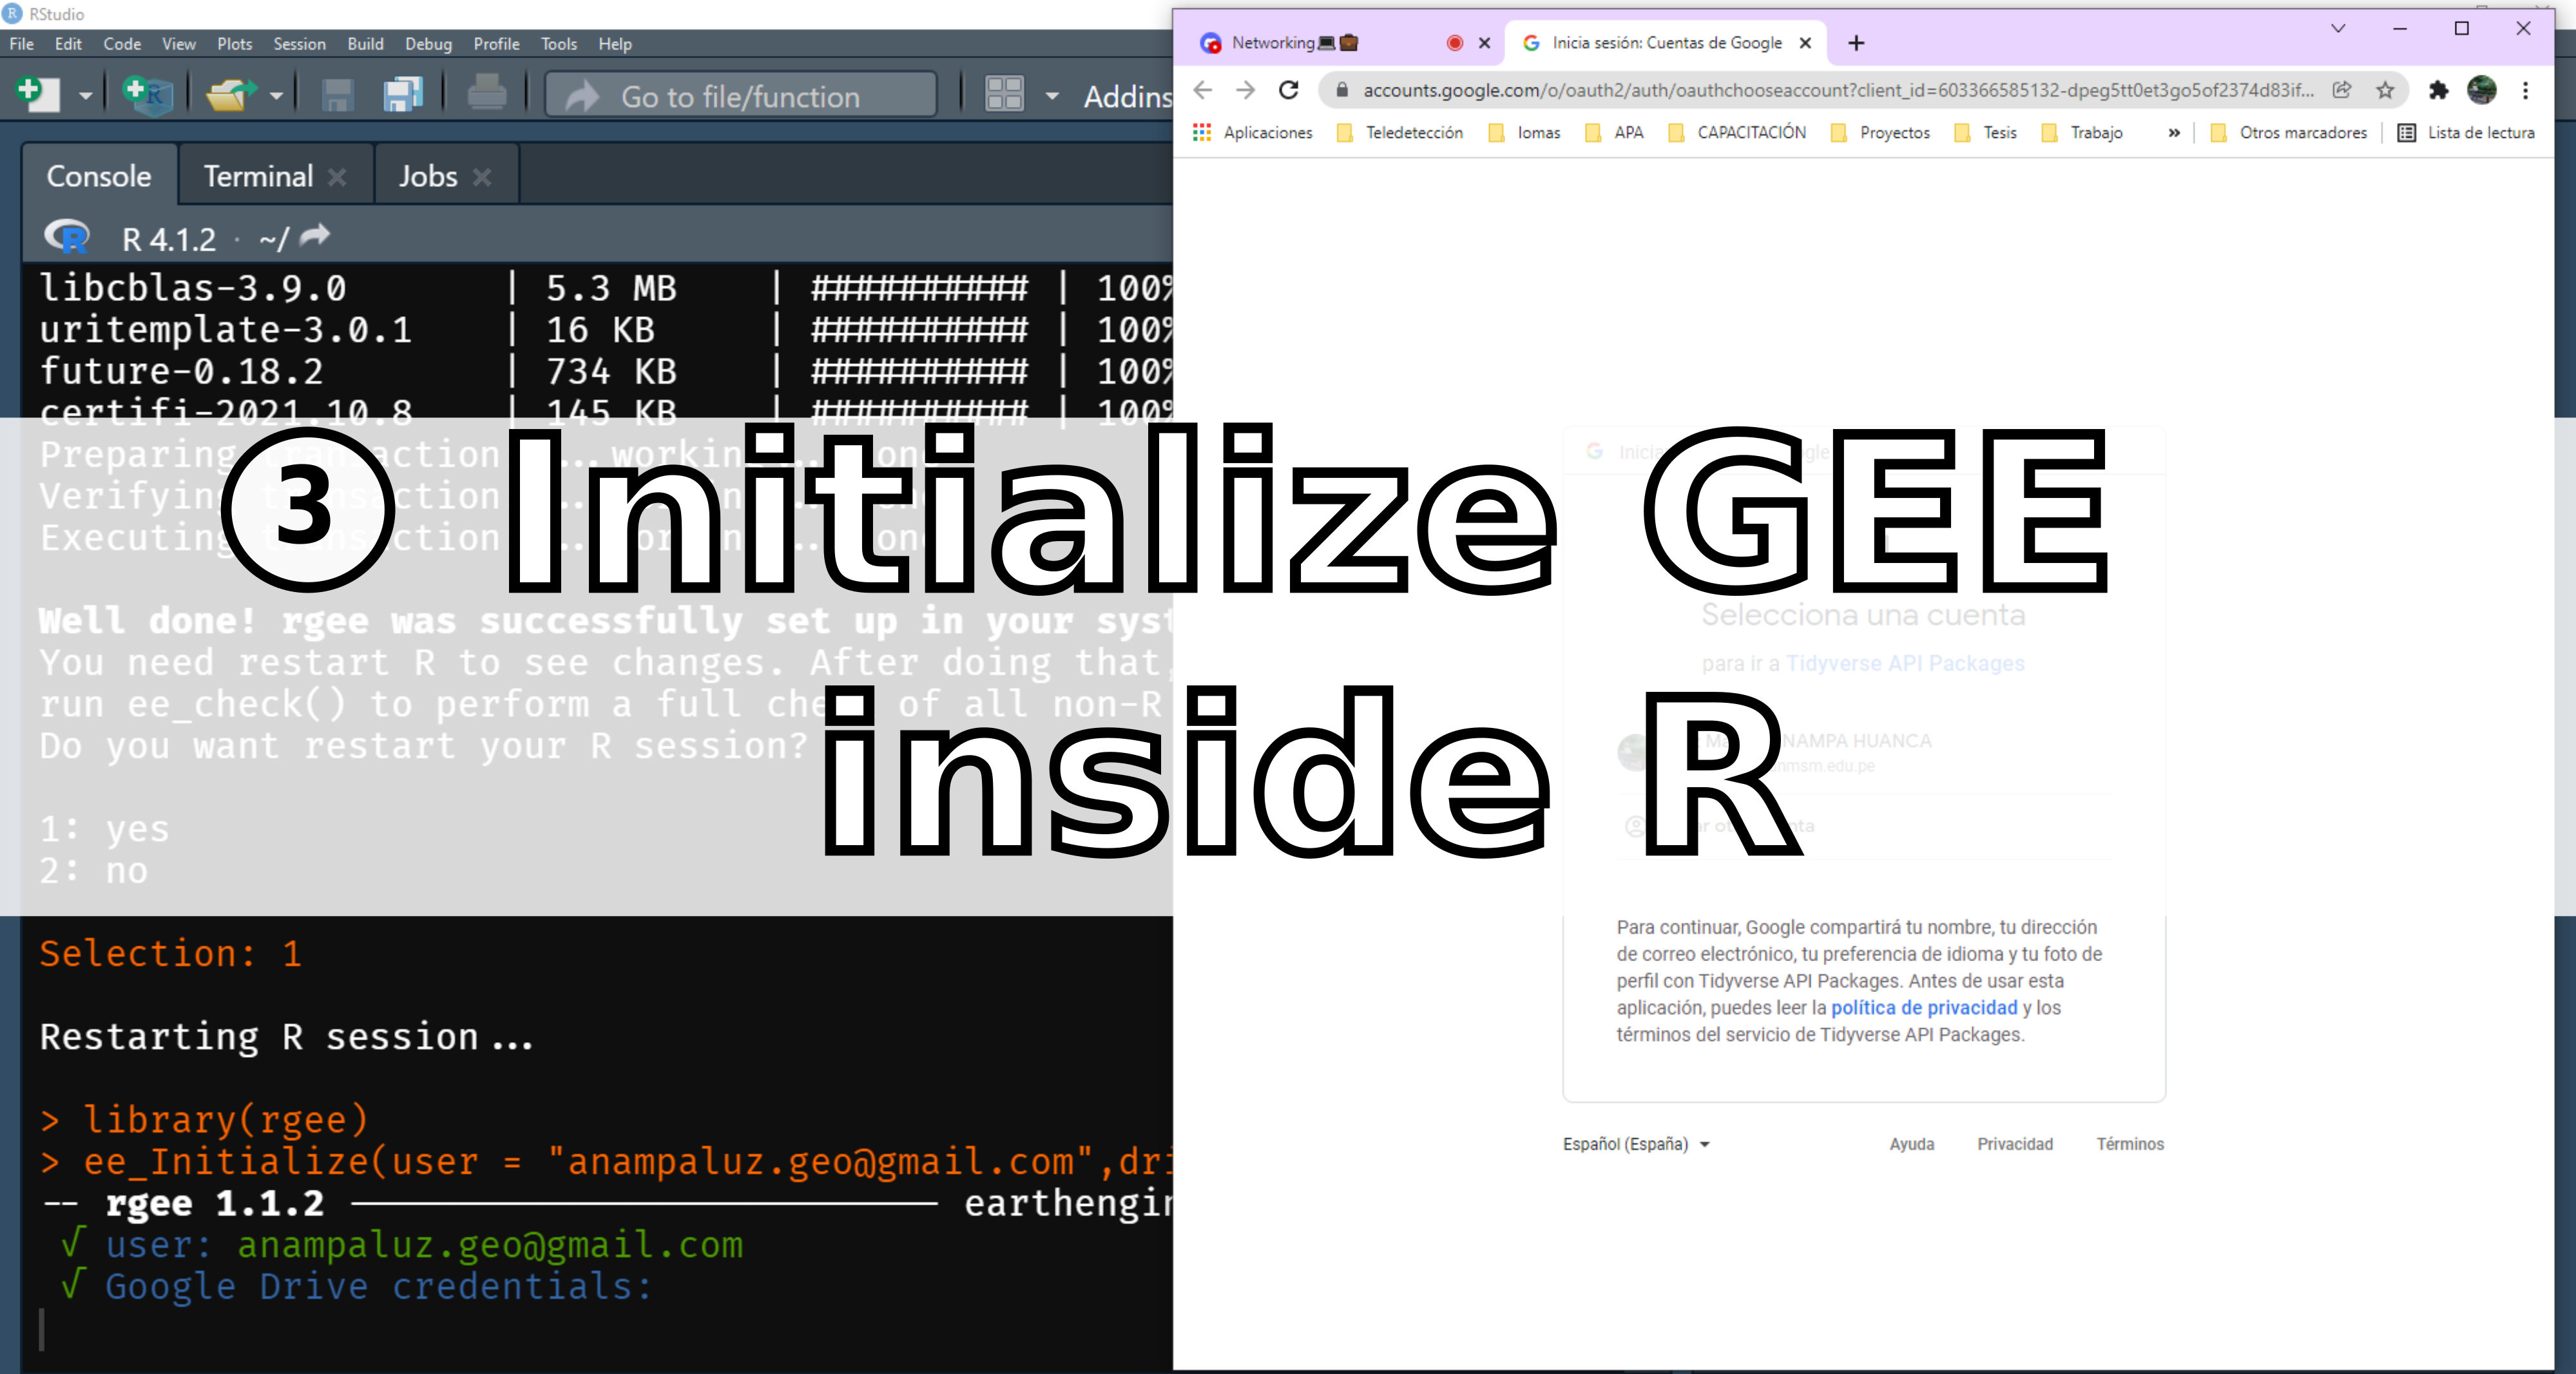Click the New File icon in RStudio
2576x1374 pixels.
click(x=38, y=95)
